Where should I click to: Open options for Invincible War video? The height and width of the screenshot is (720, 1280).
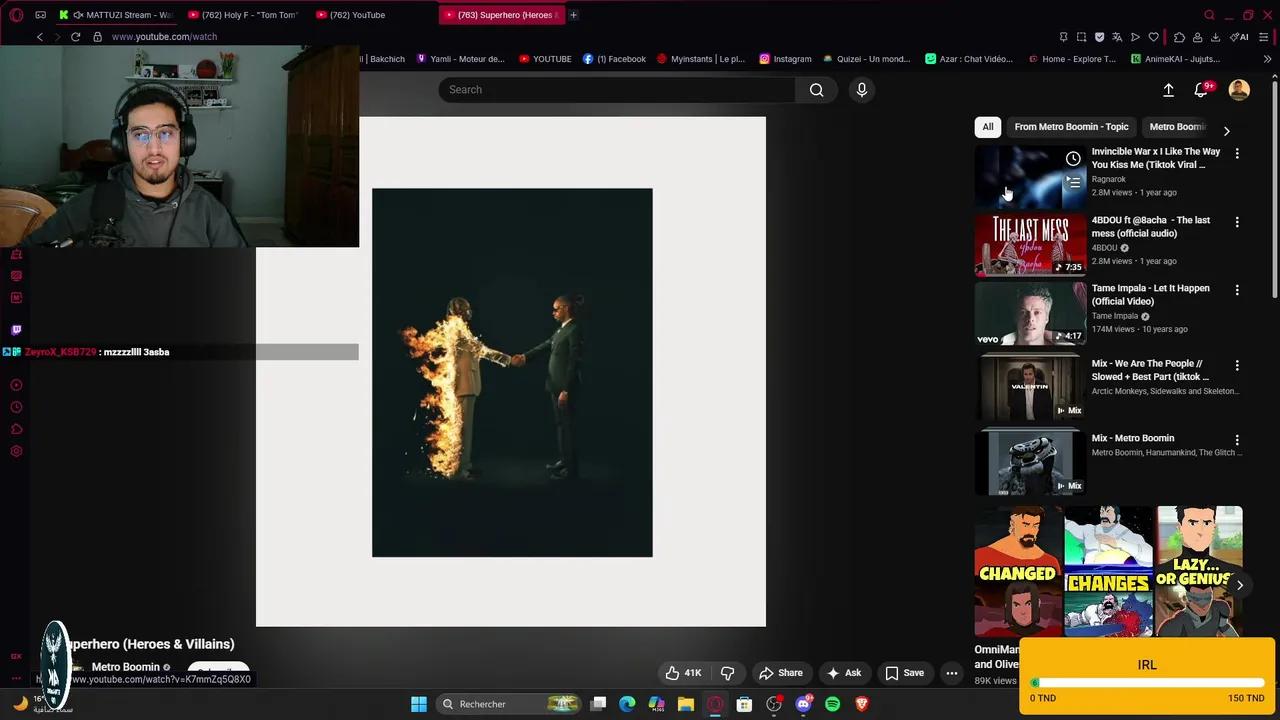[1237, 154]
